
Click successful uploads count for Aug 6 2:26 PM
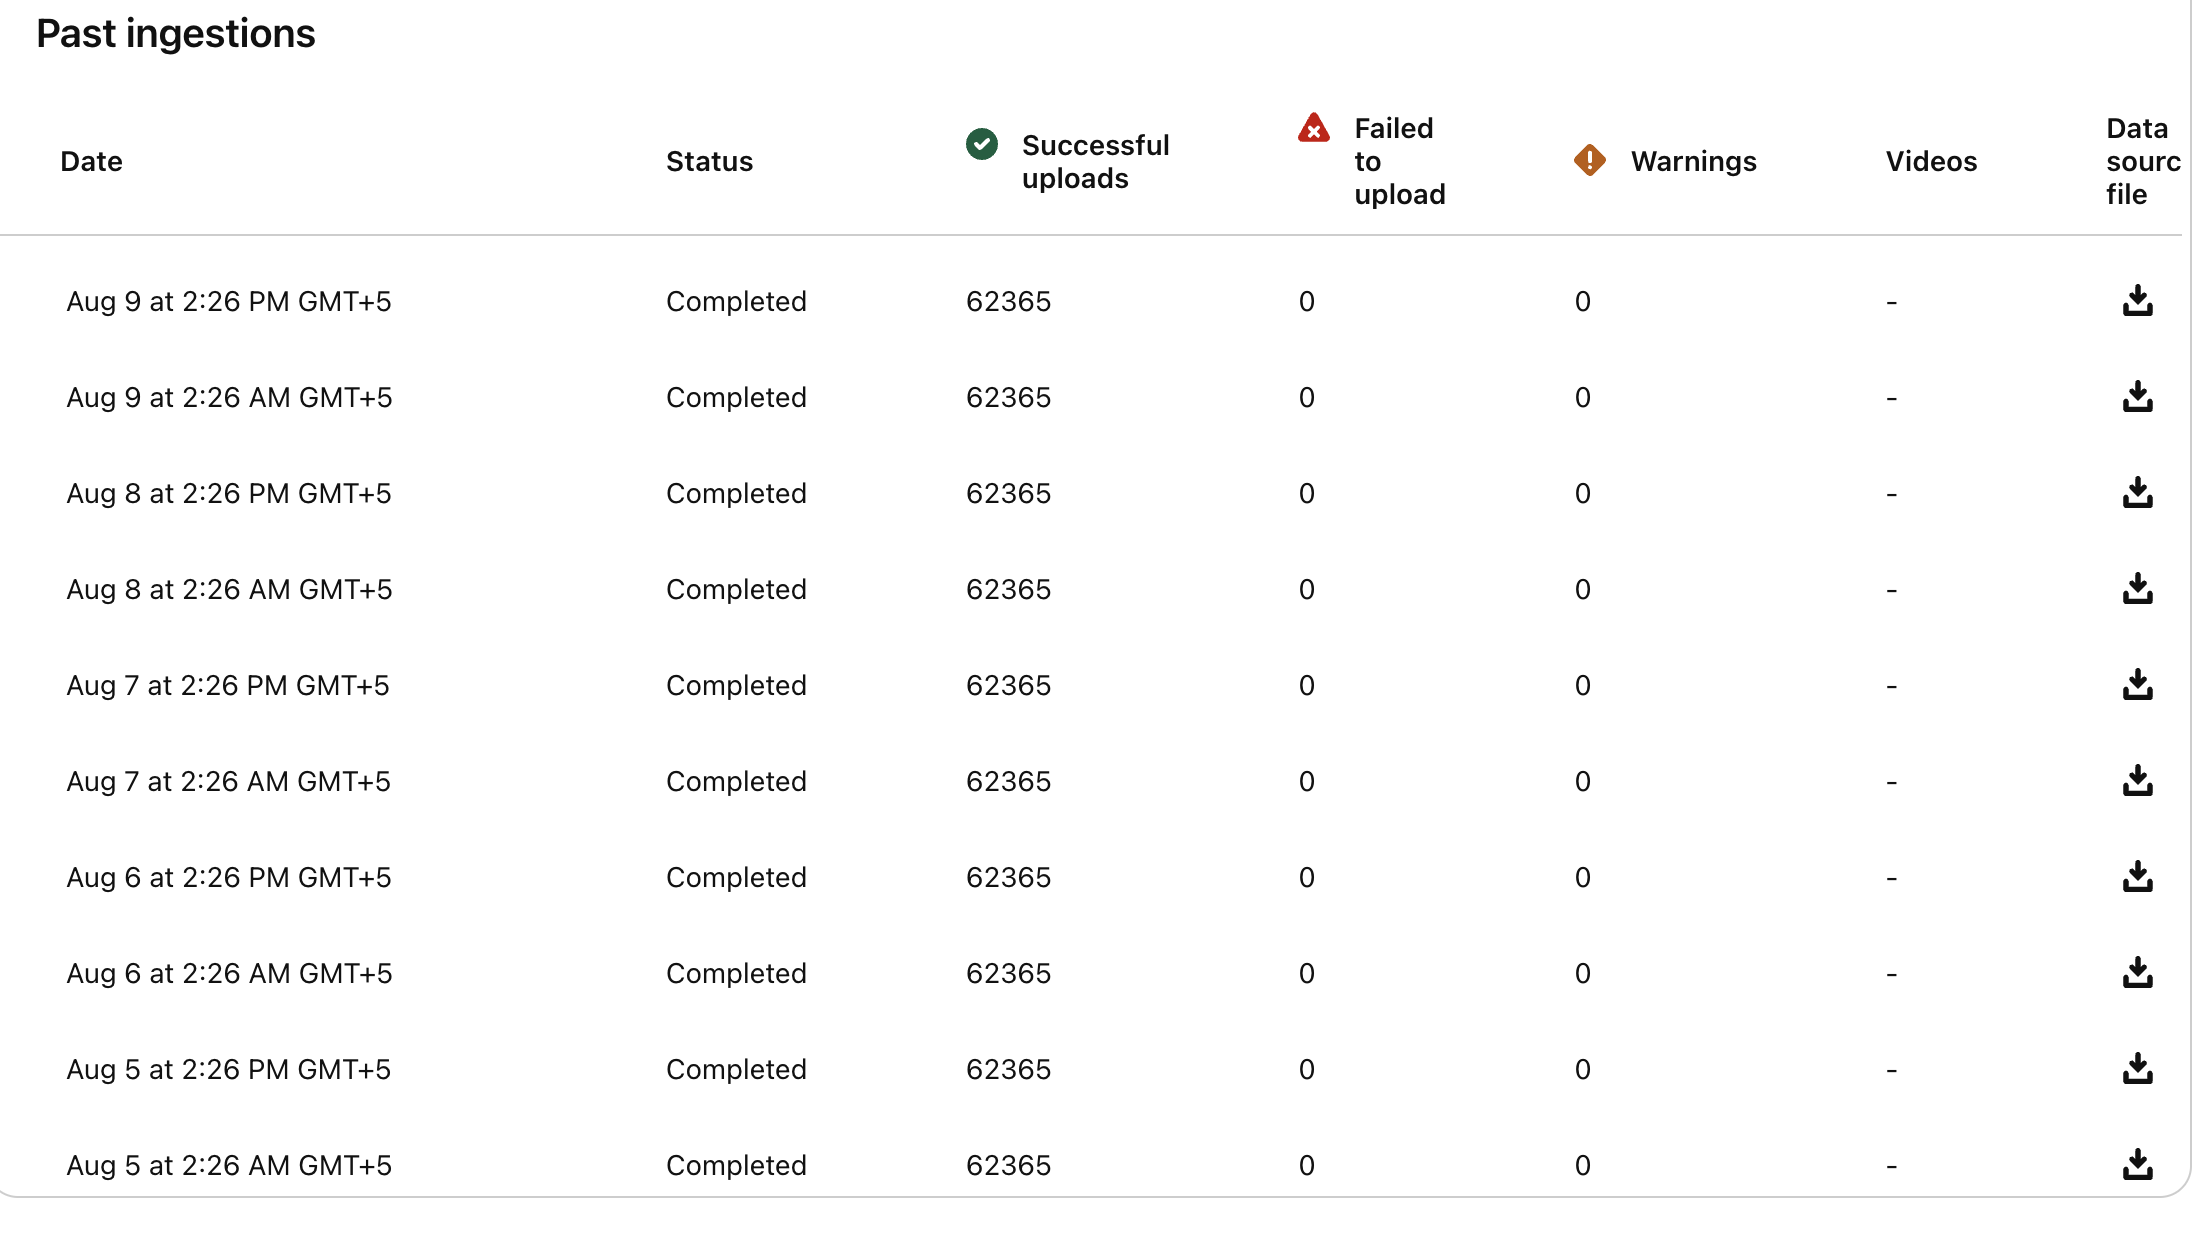click(1008, 877)
